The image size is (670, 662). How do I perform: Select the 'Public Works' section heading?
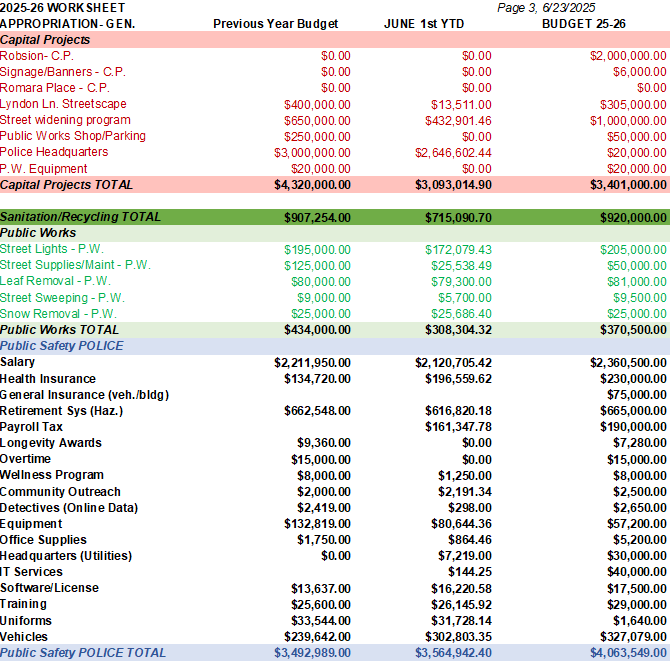(38, 233)
